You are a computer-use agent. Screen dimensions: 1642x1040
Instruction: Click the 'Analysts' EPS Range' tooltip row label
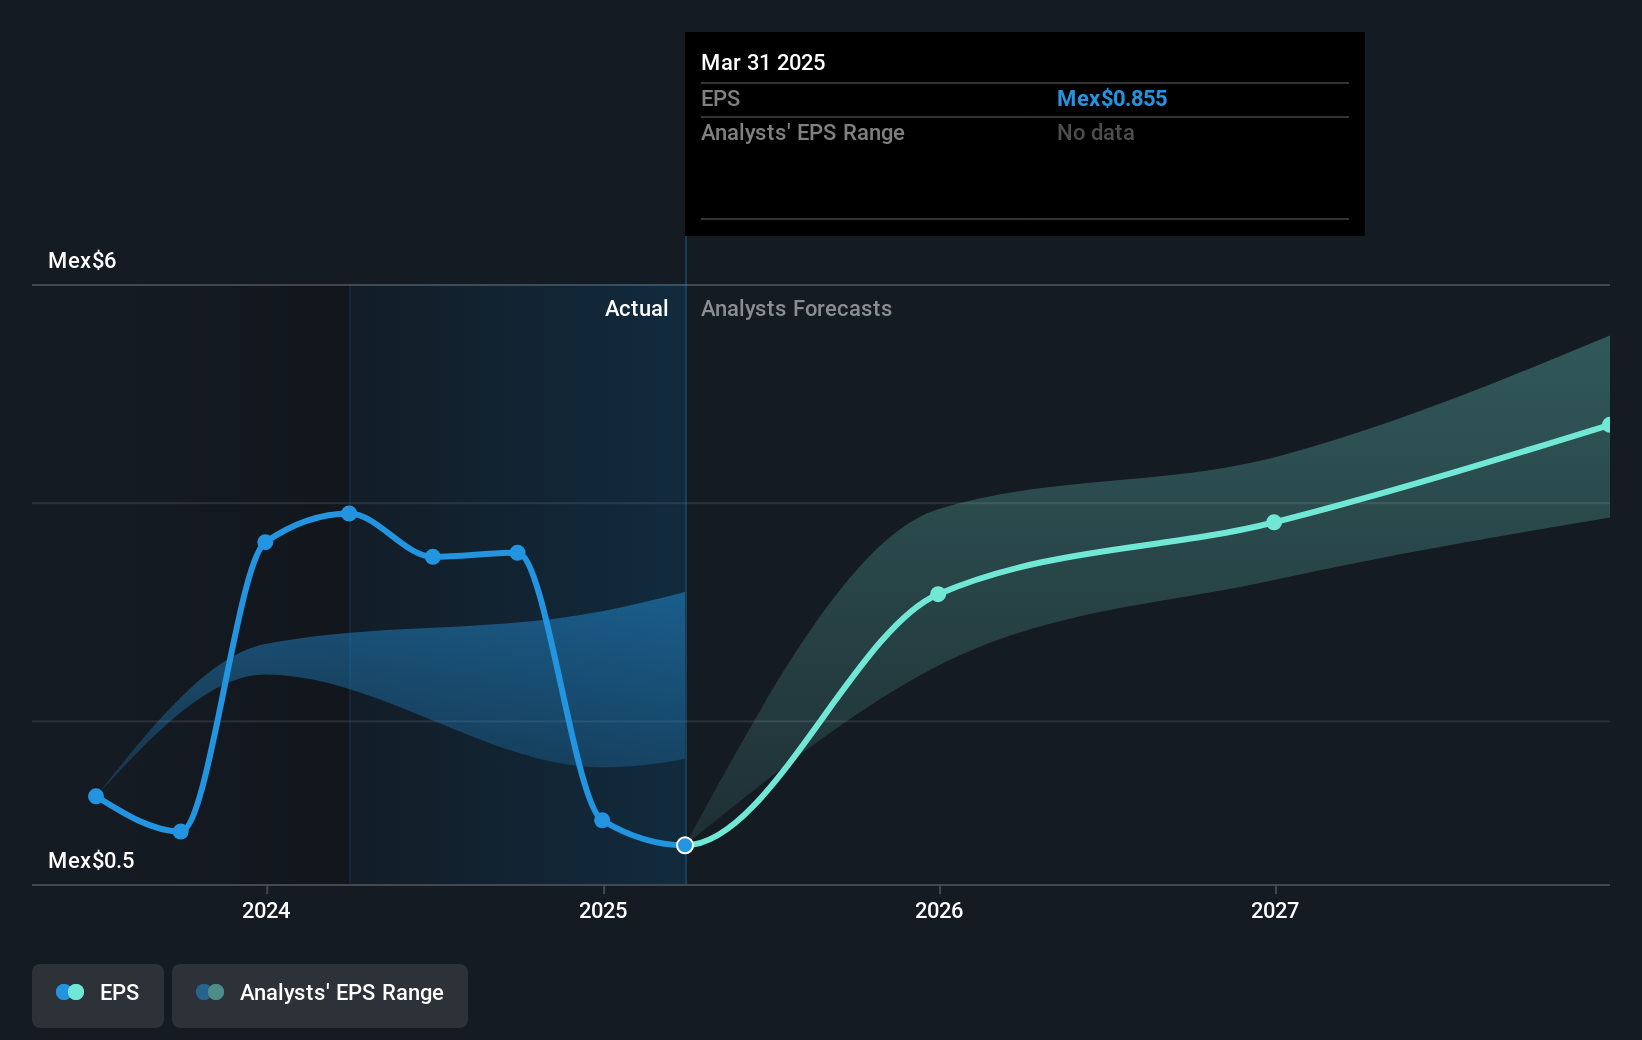(x=802, y=132)
